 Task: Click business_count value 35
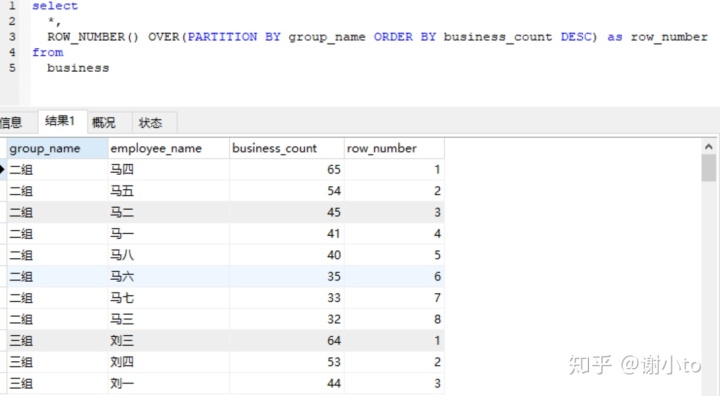(287, 276)
